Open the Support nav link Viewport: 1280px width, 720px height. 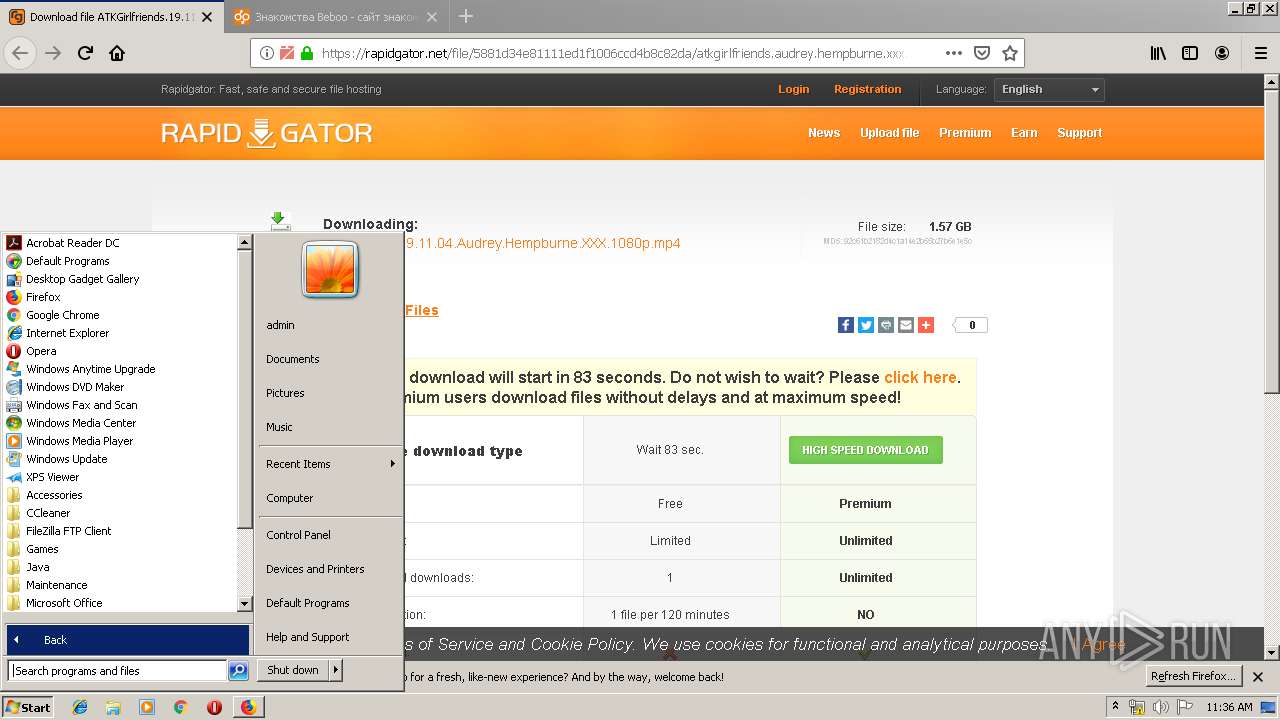click(1079, 133)
